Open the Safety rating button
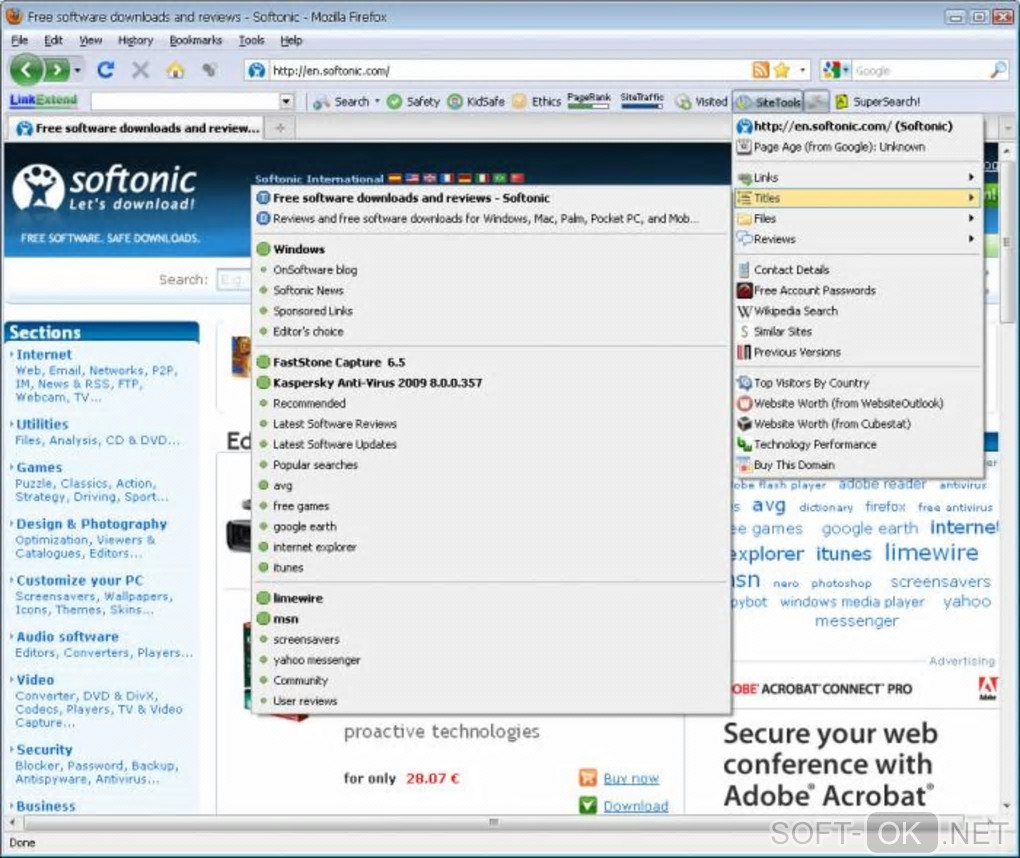 click(414, 101)
